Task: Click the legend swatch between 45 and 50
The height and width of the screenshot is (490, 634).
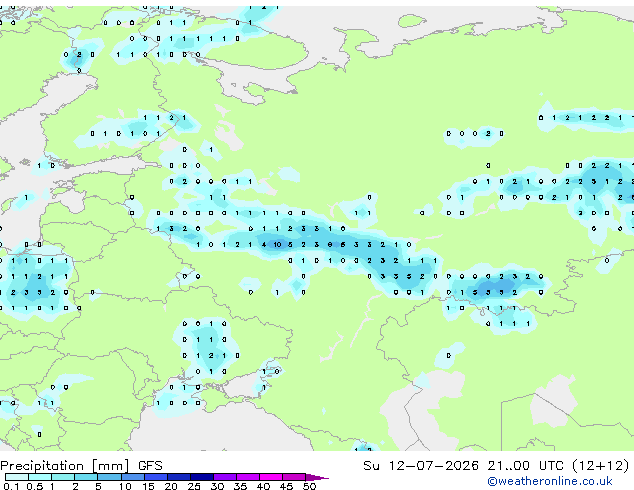Action: pos(294,477)
